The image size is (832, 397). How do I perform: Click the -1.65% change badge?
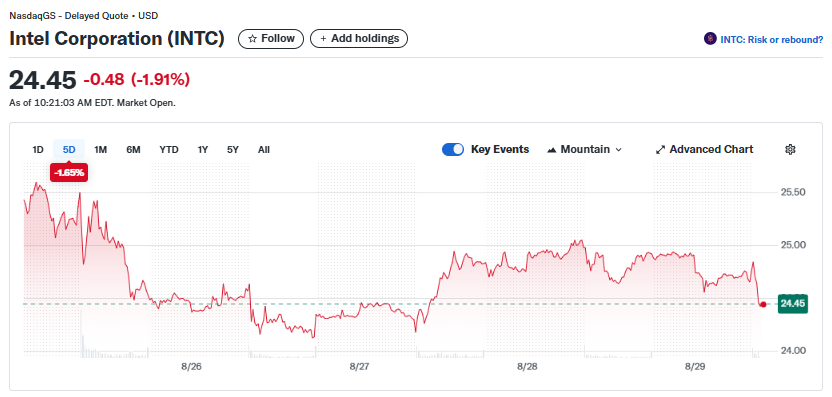coord(69,172)
